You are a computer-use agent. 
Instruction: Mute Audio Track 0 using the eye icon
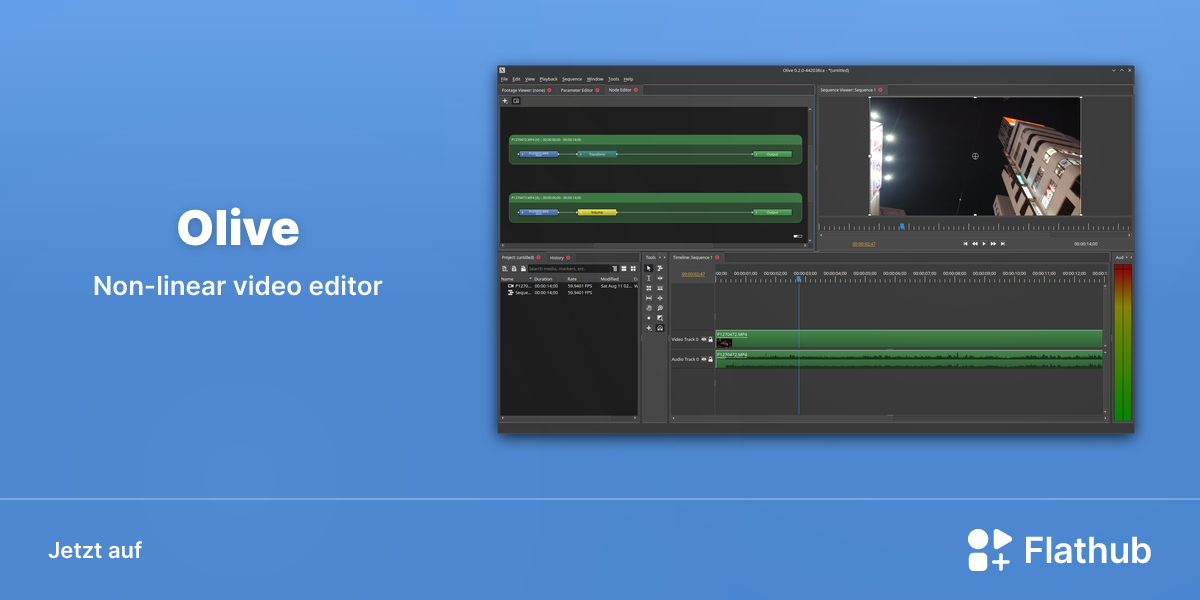pos(704,359)
